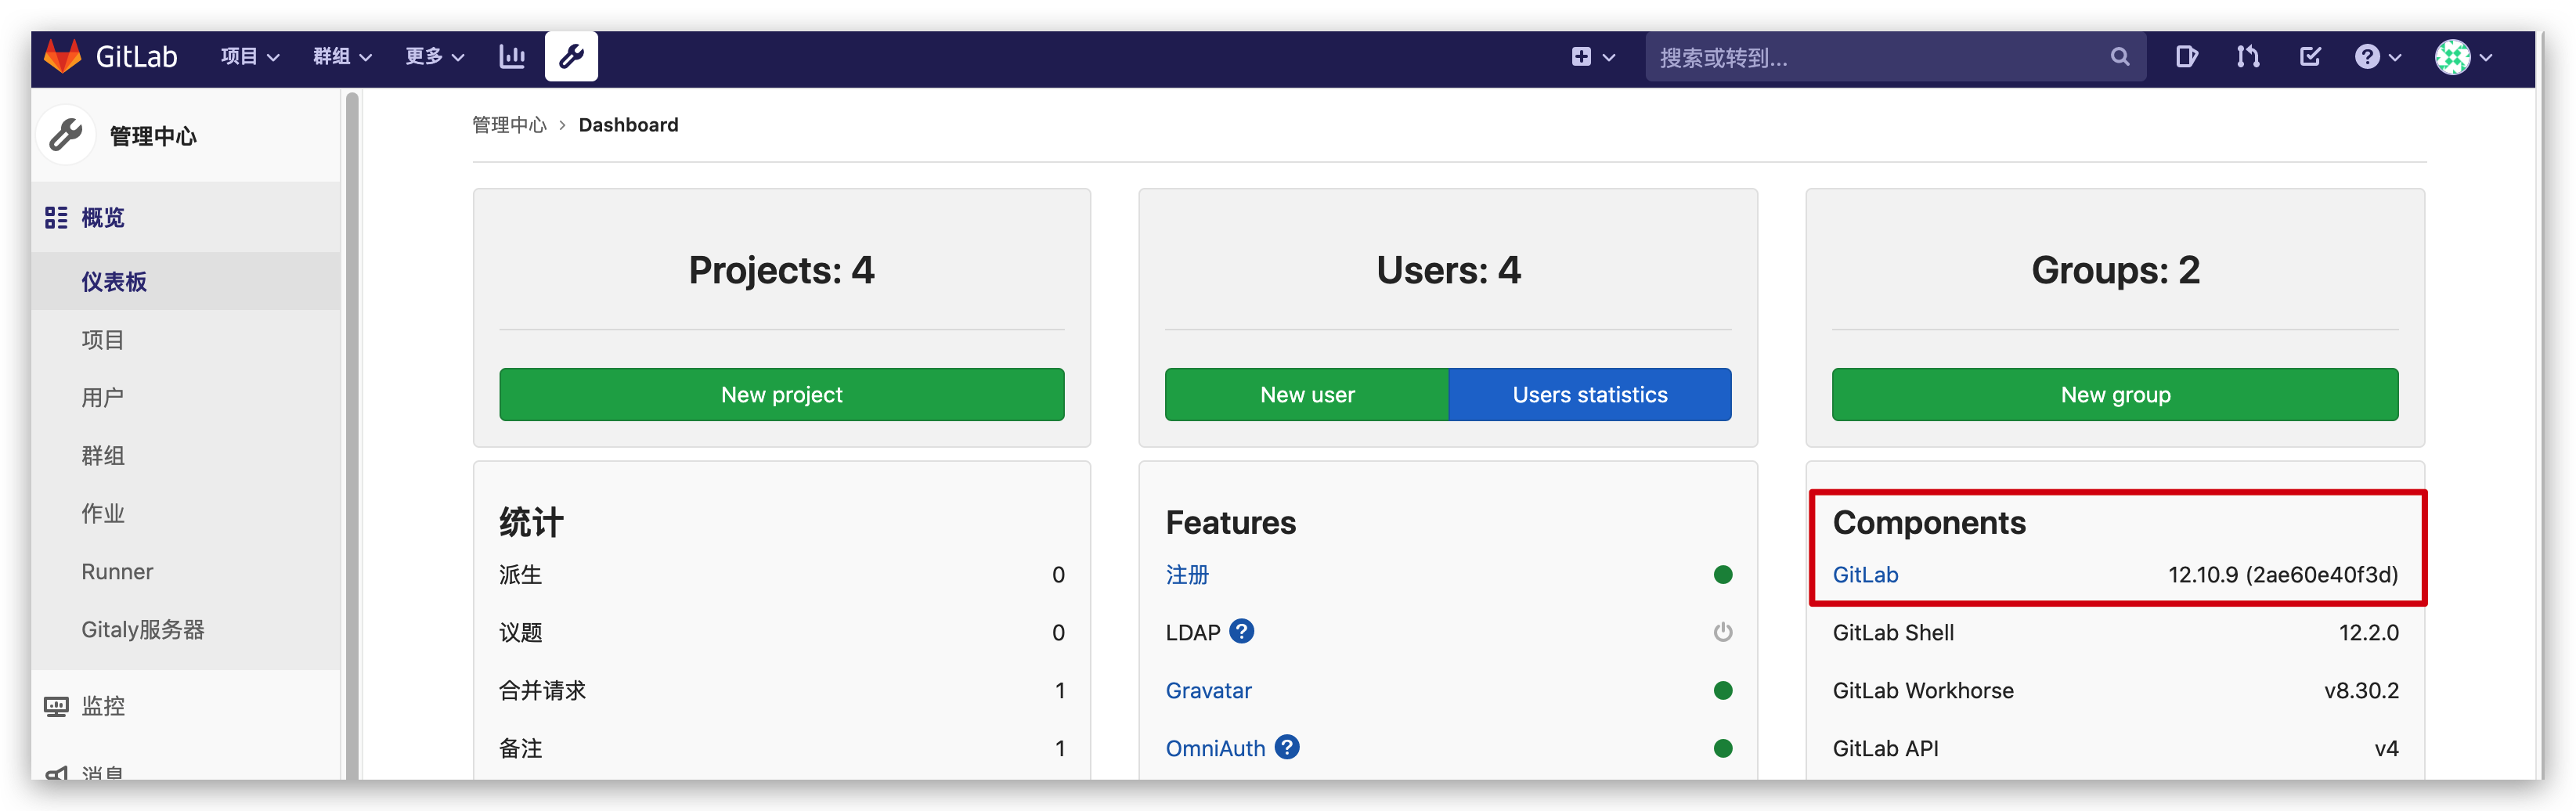Image resolution: width=2576 pixels, height=811 pixels.
Task: Open the issues icon in navbar
Action: click(x=2186, y=57)
